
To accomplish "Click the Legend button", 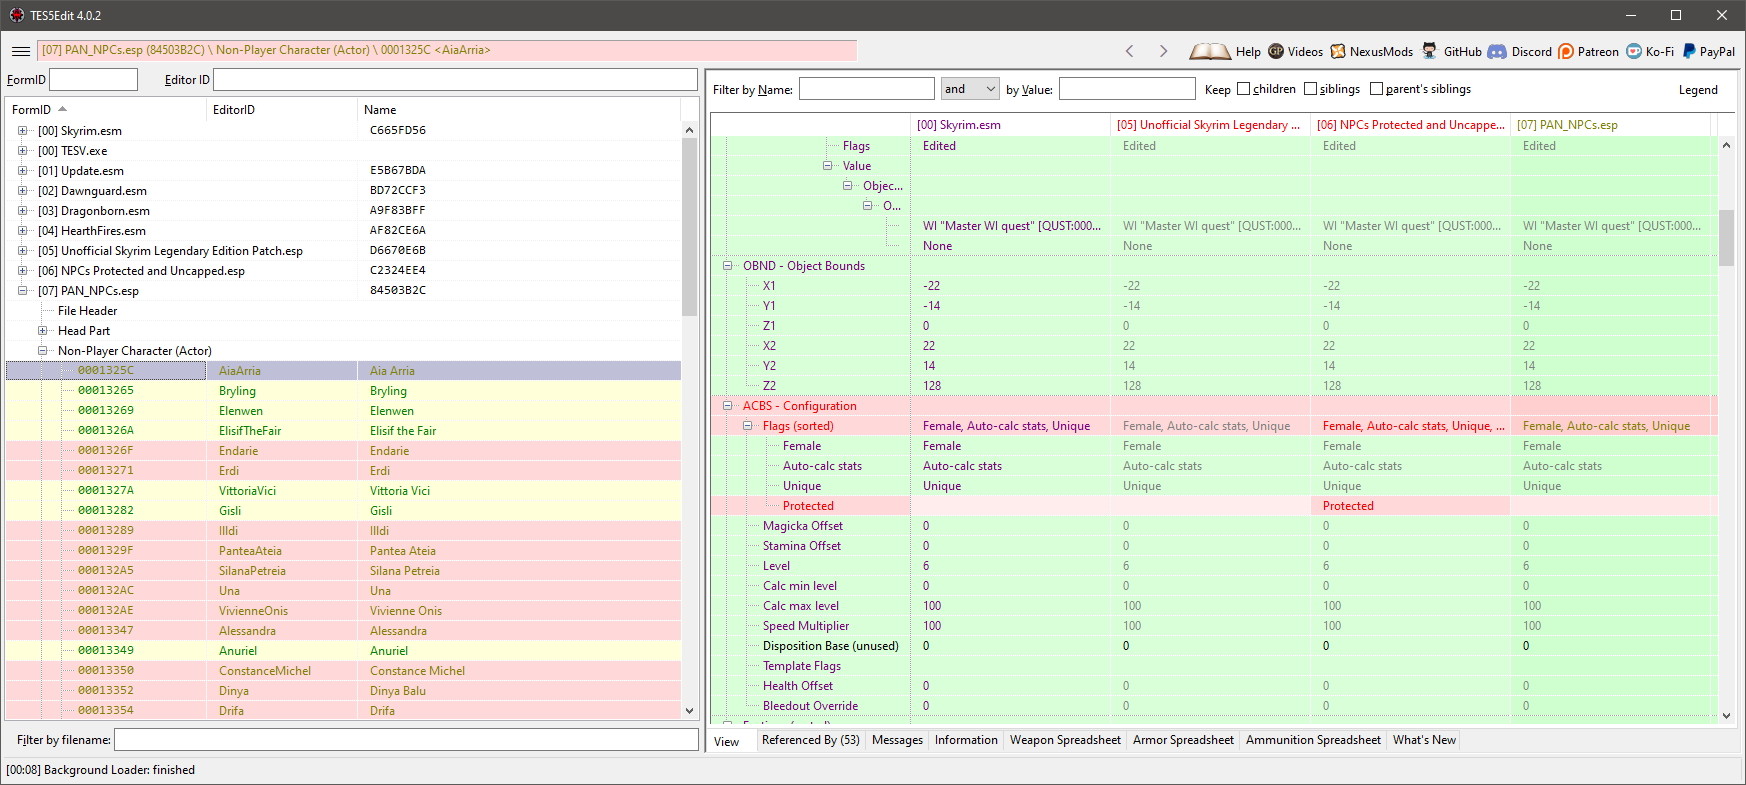I will click(x=1697, y=90).
